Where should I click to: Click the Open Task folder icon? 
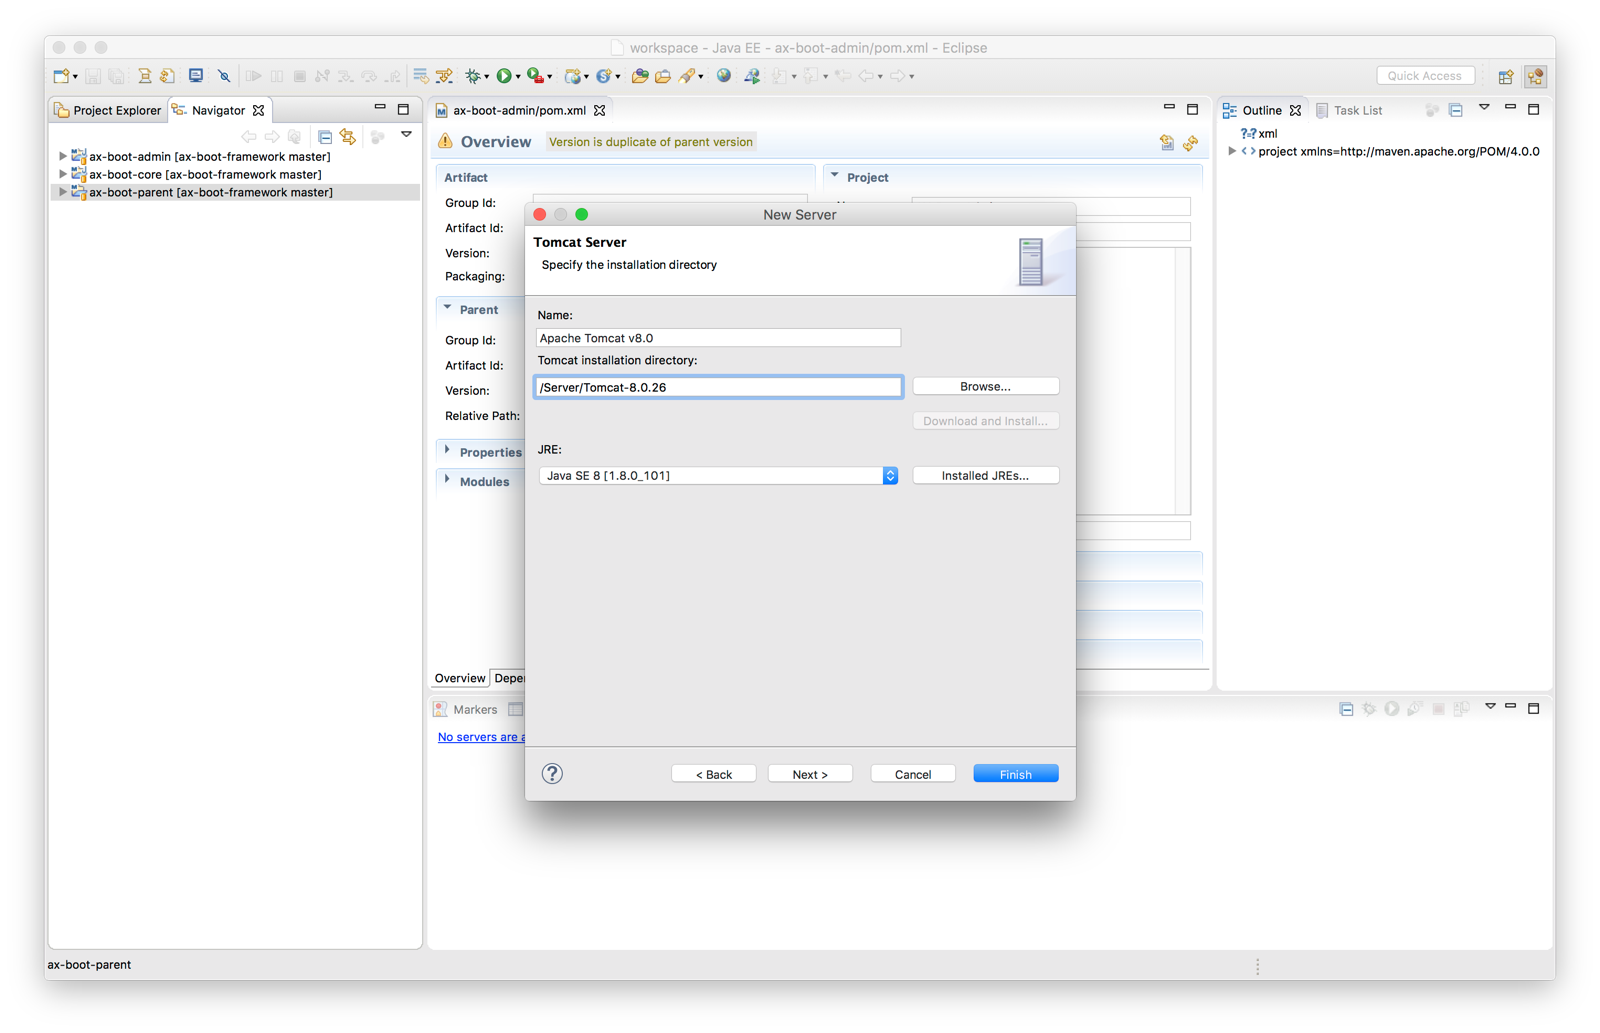662,76
